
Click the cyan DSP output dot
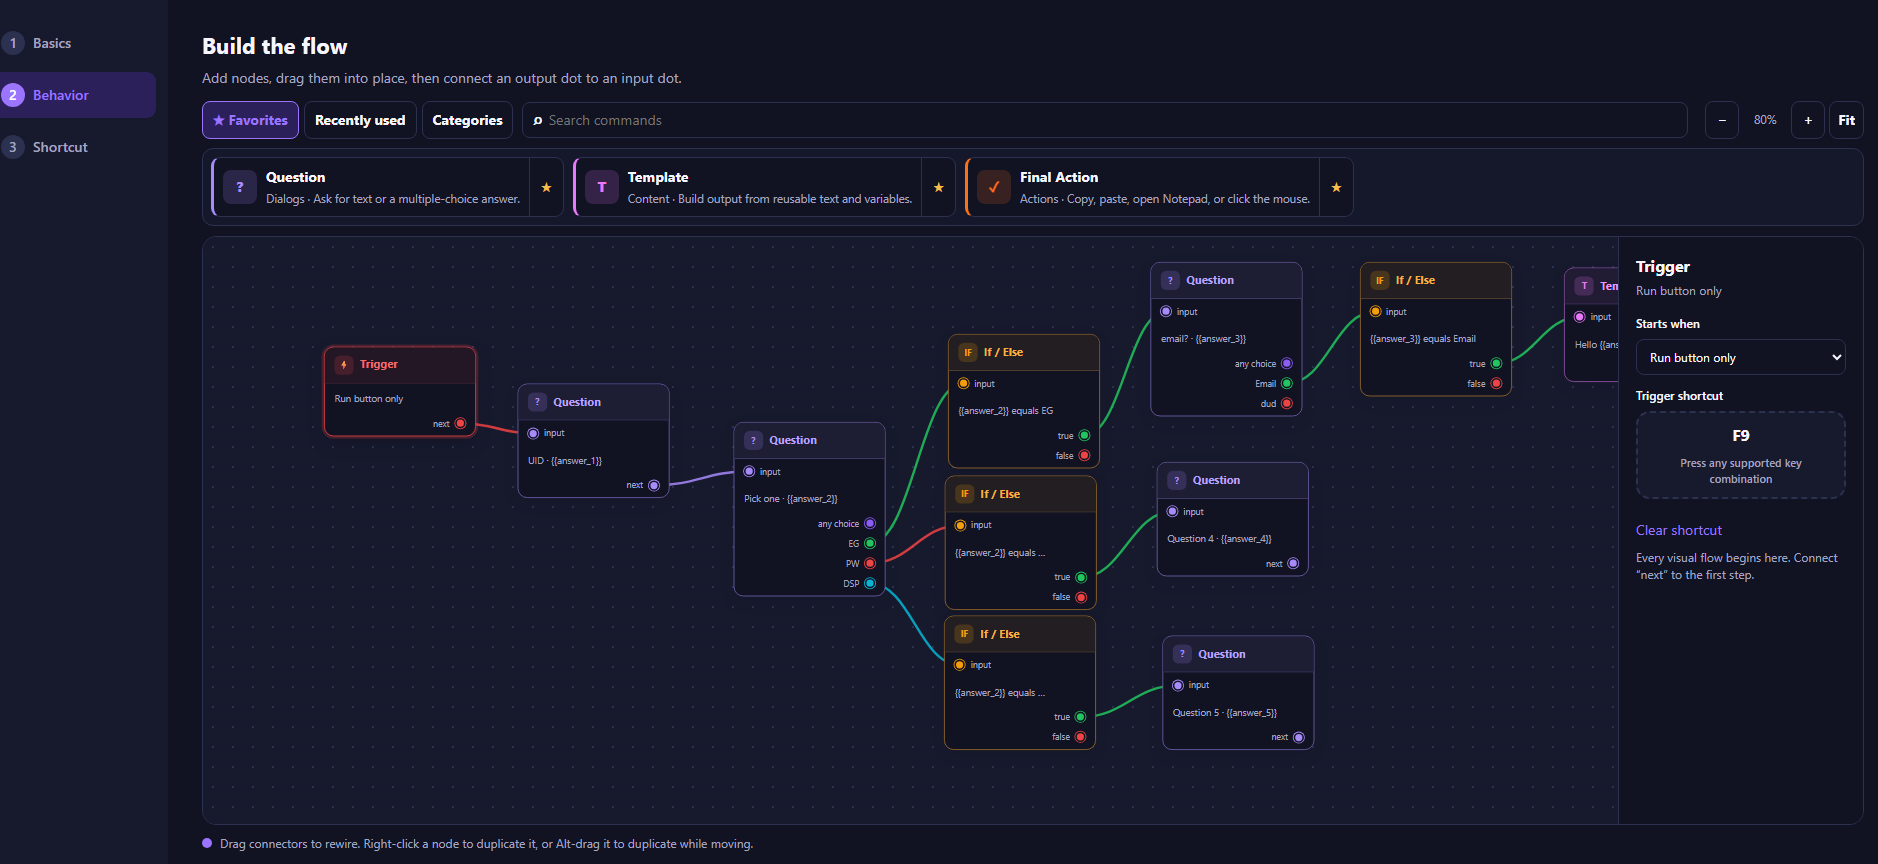coord(870,584)
